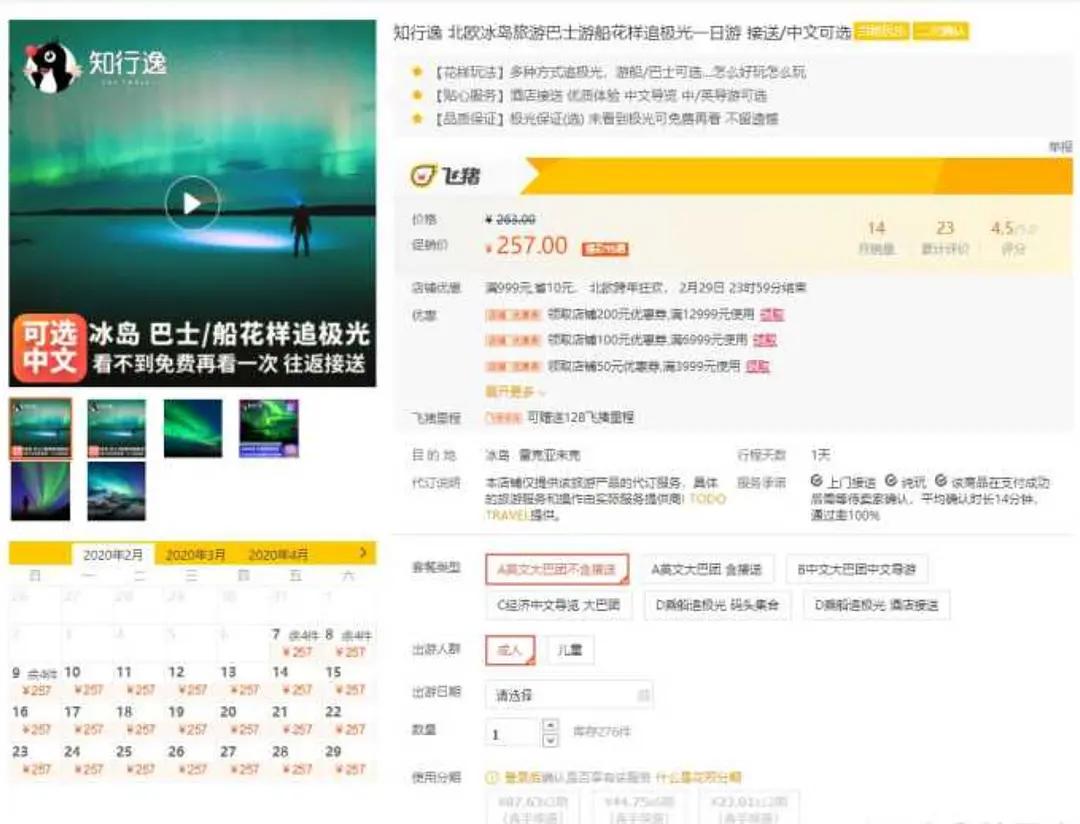Screen dimensions: 1080x824
Task: Choose package C经济中文导览 大巴团
Action: (x=558, y=605)
